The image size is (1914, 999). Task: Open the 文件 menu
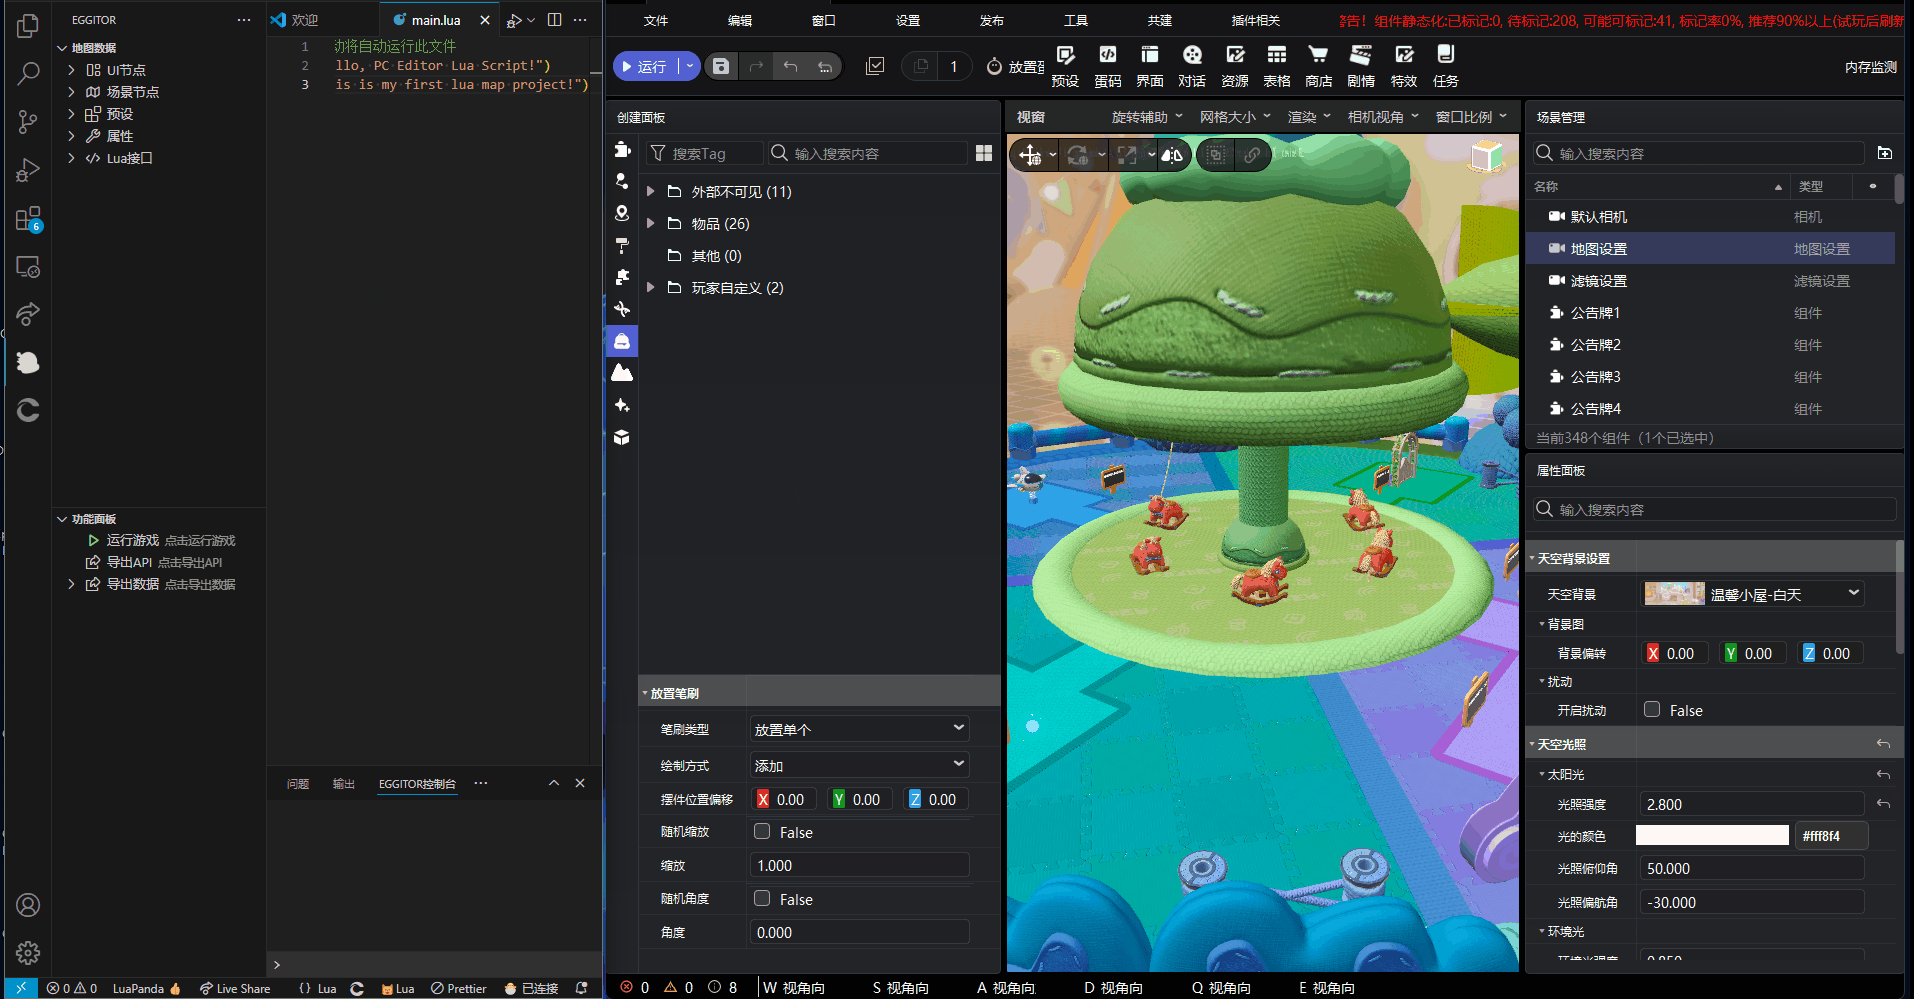(656, 20)
